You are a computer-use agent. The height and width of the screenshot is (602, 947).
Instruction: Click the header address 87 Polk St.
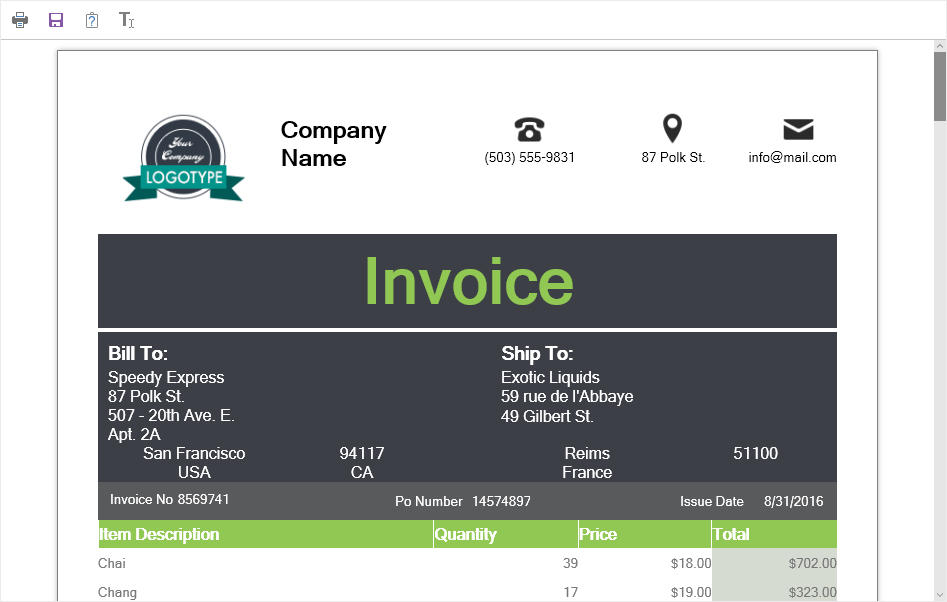pos(673,158)
